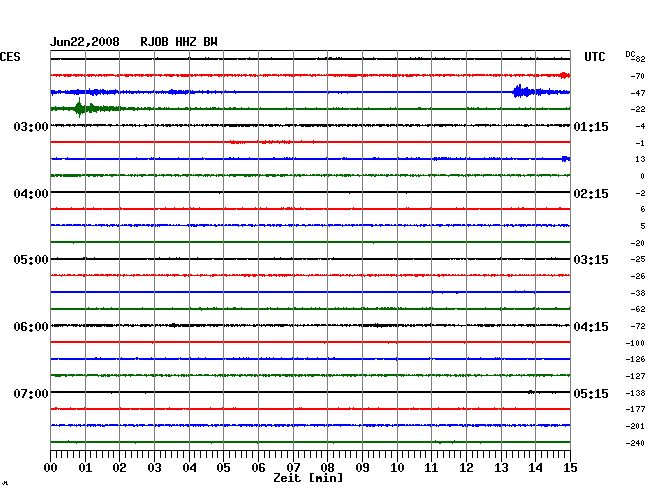This screenshot has height=494, width=650.
Task: Click the date label Jun22,2008
Action: (85, 42)
